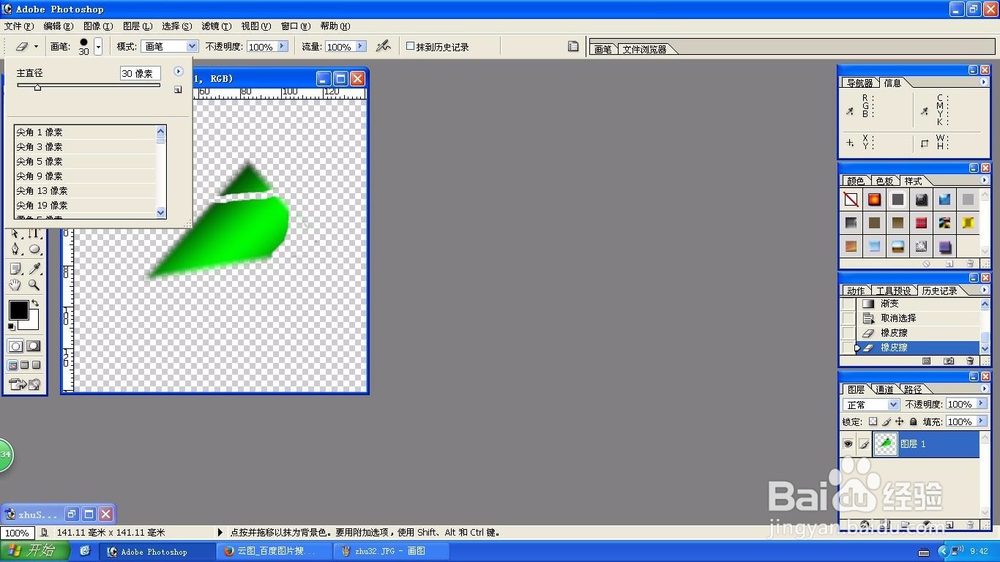Enable 'Erase to History' checkbox

coord(410,46)
